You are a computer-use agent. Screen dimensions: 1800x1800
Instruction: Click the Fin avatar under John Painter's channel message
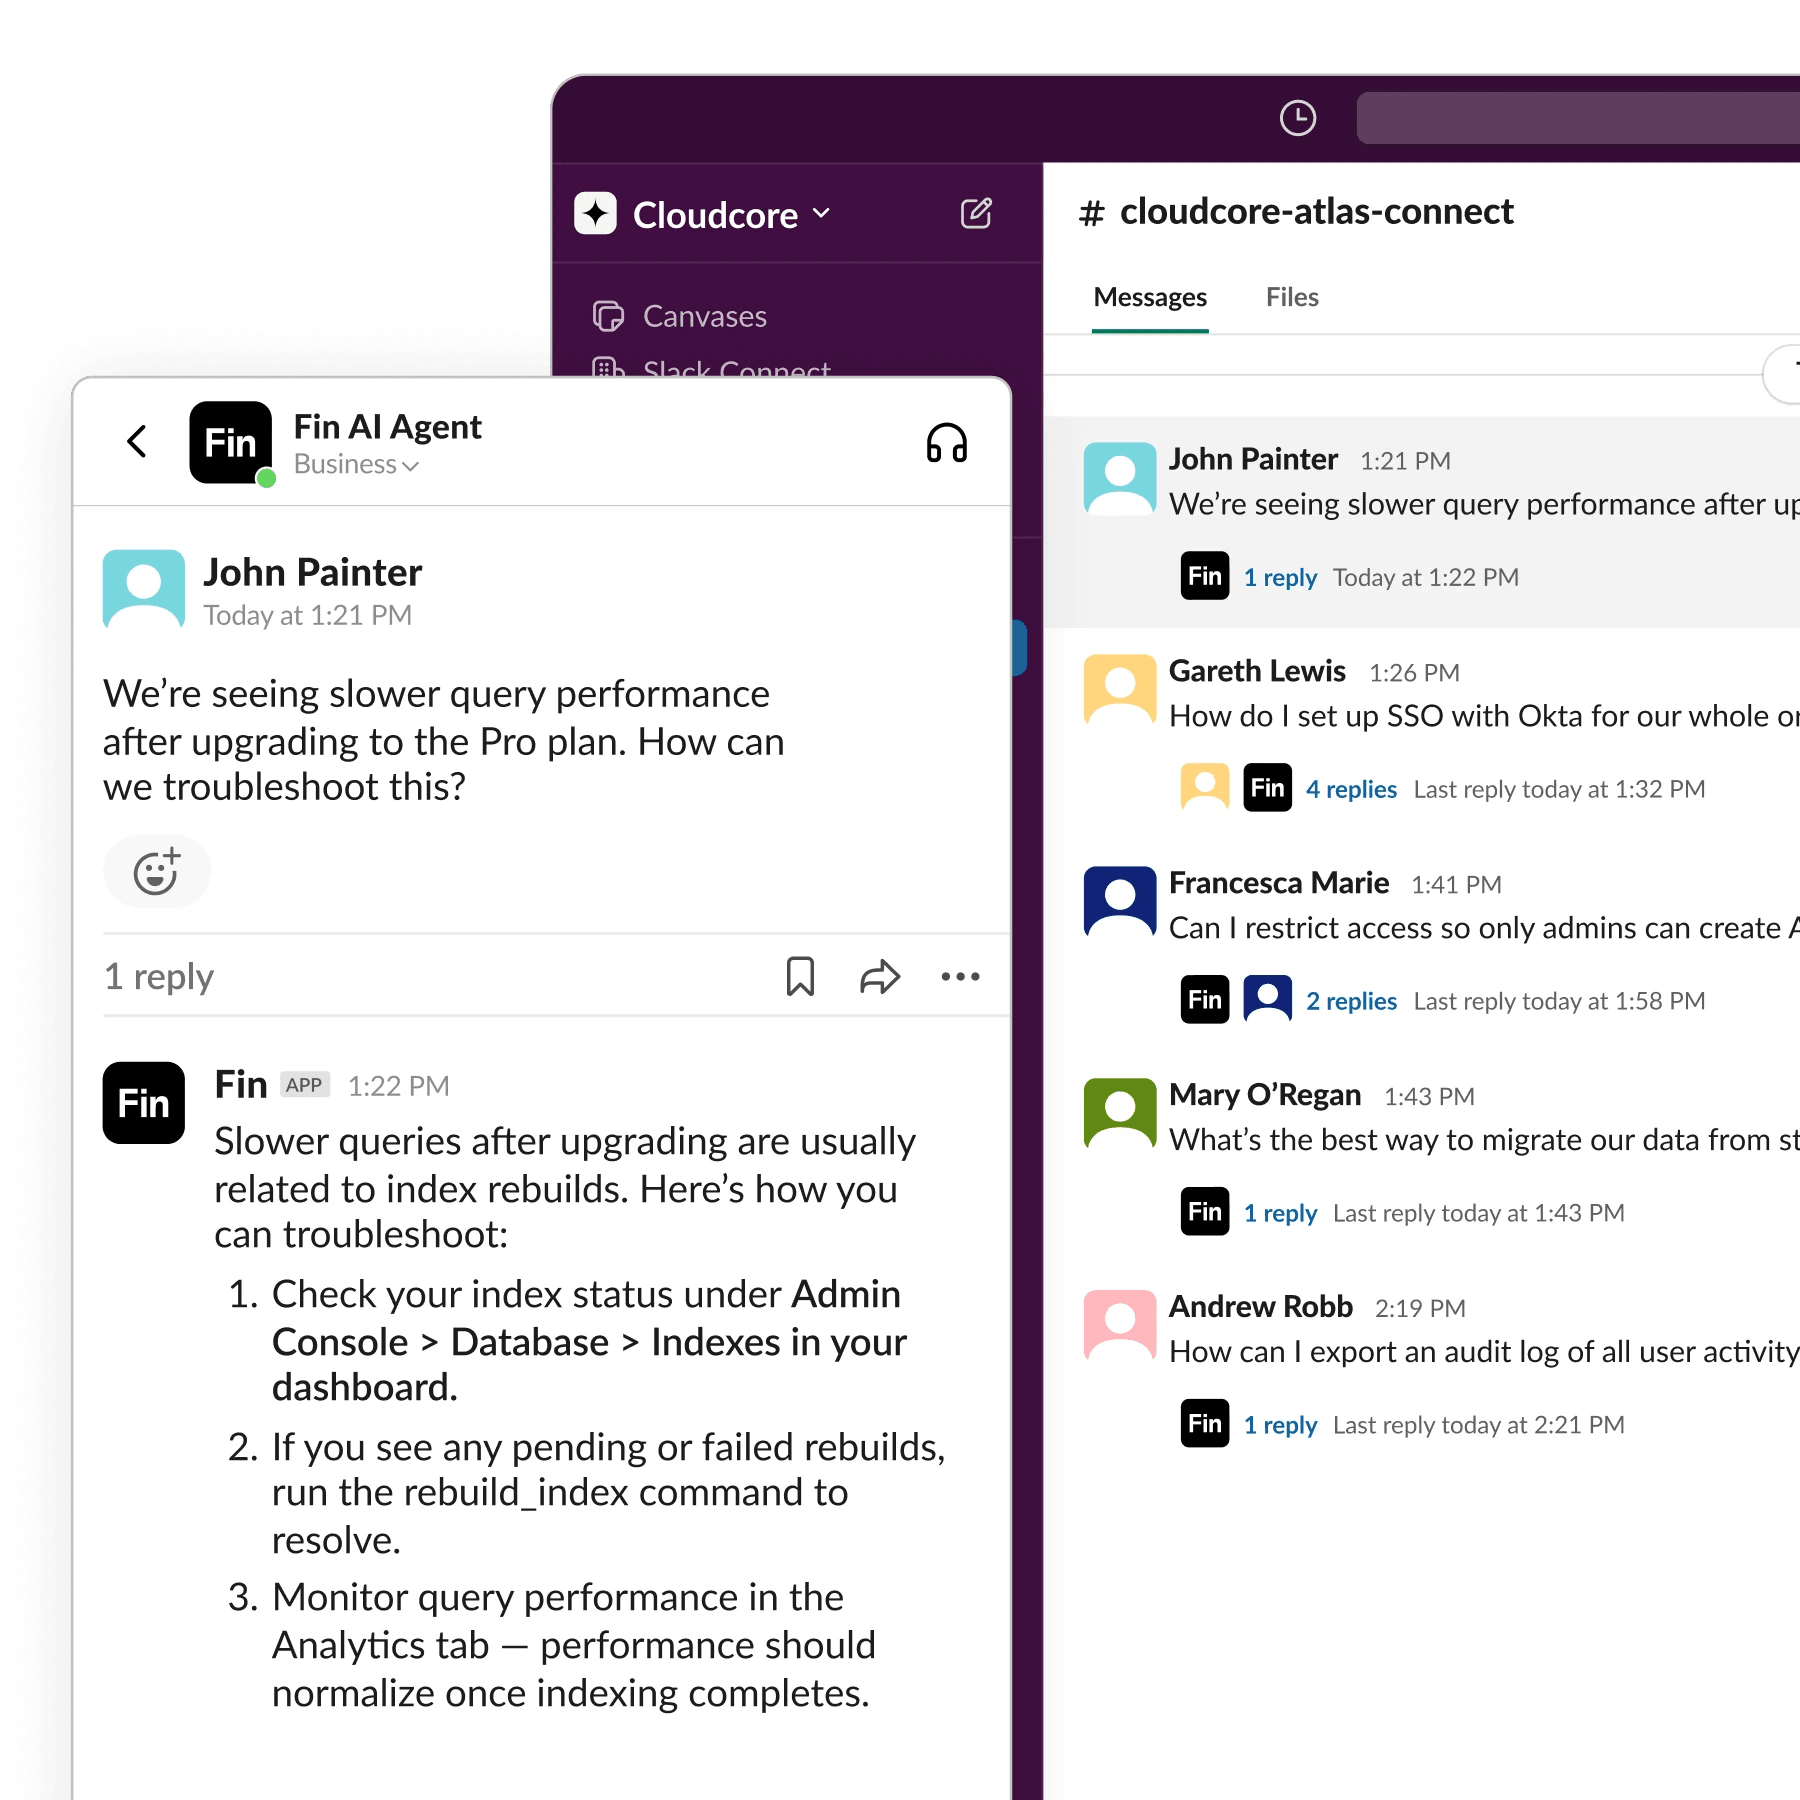tap(1205, 576)
